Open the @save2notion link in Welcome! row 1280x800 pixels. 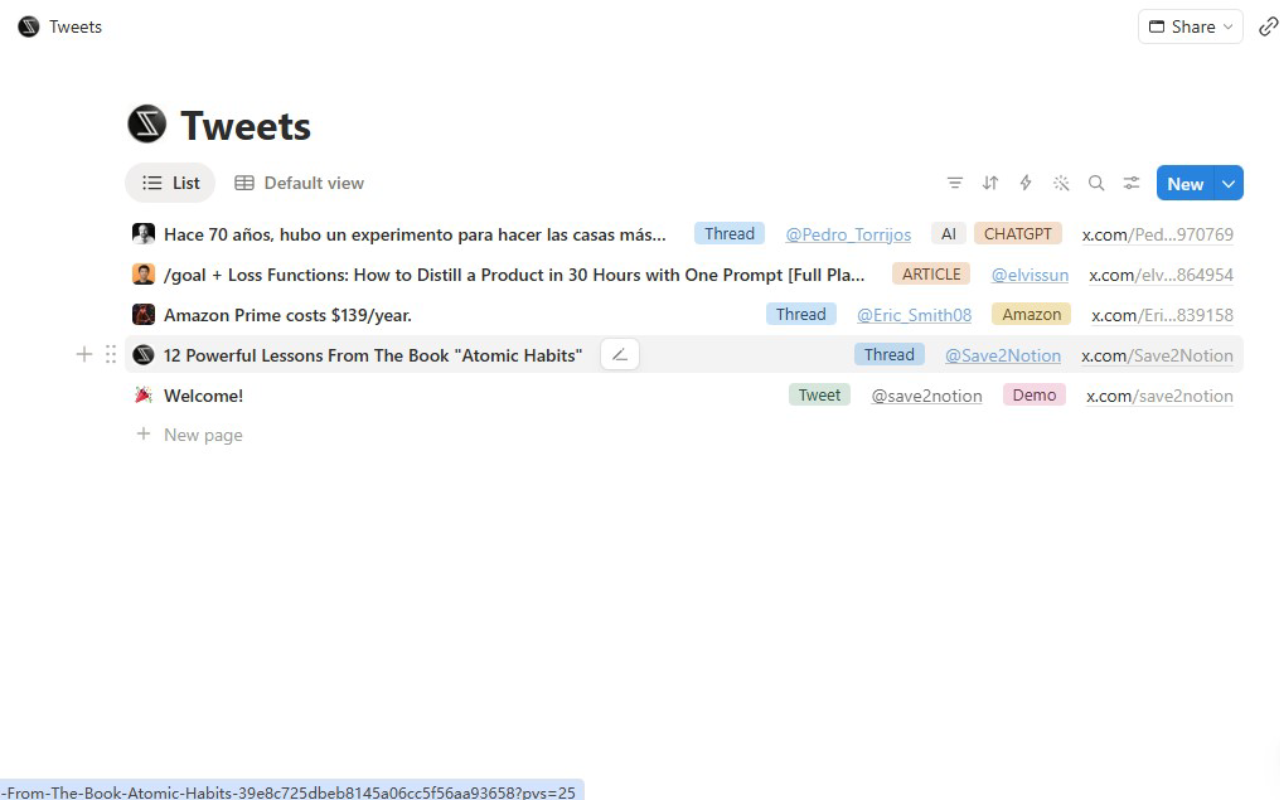pos(927,396)
